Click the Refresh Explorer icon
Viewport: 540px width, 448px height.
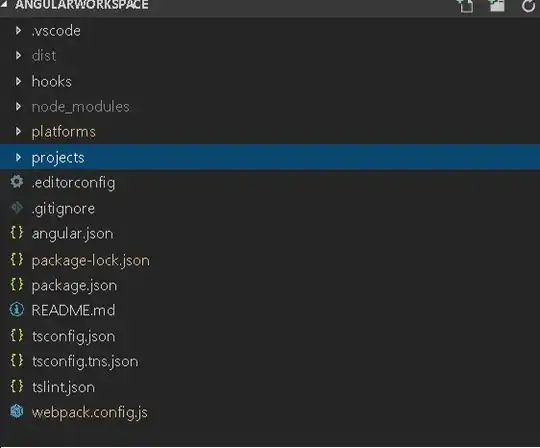(x=528, y=6)
